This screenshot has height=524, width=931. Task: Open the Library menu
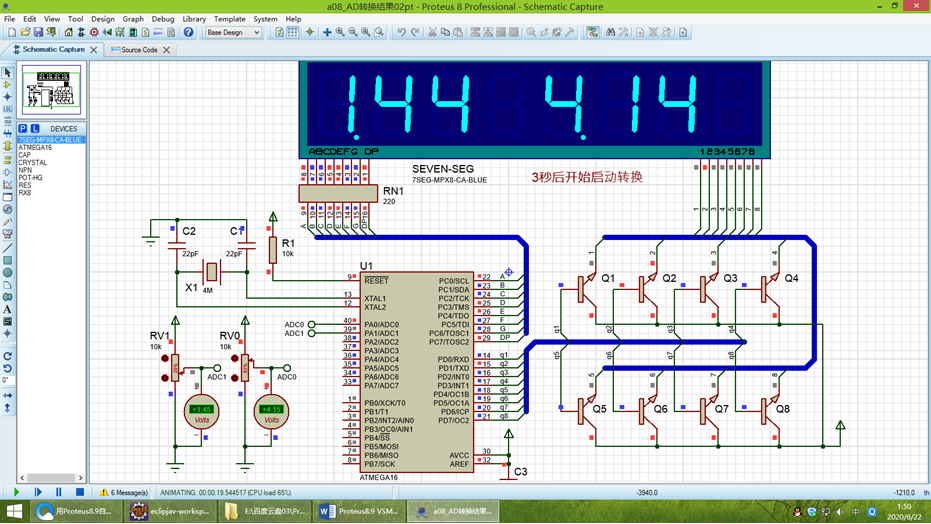194,19
